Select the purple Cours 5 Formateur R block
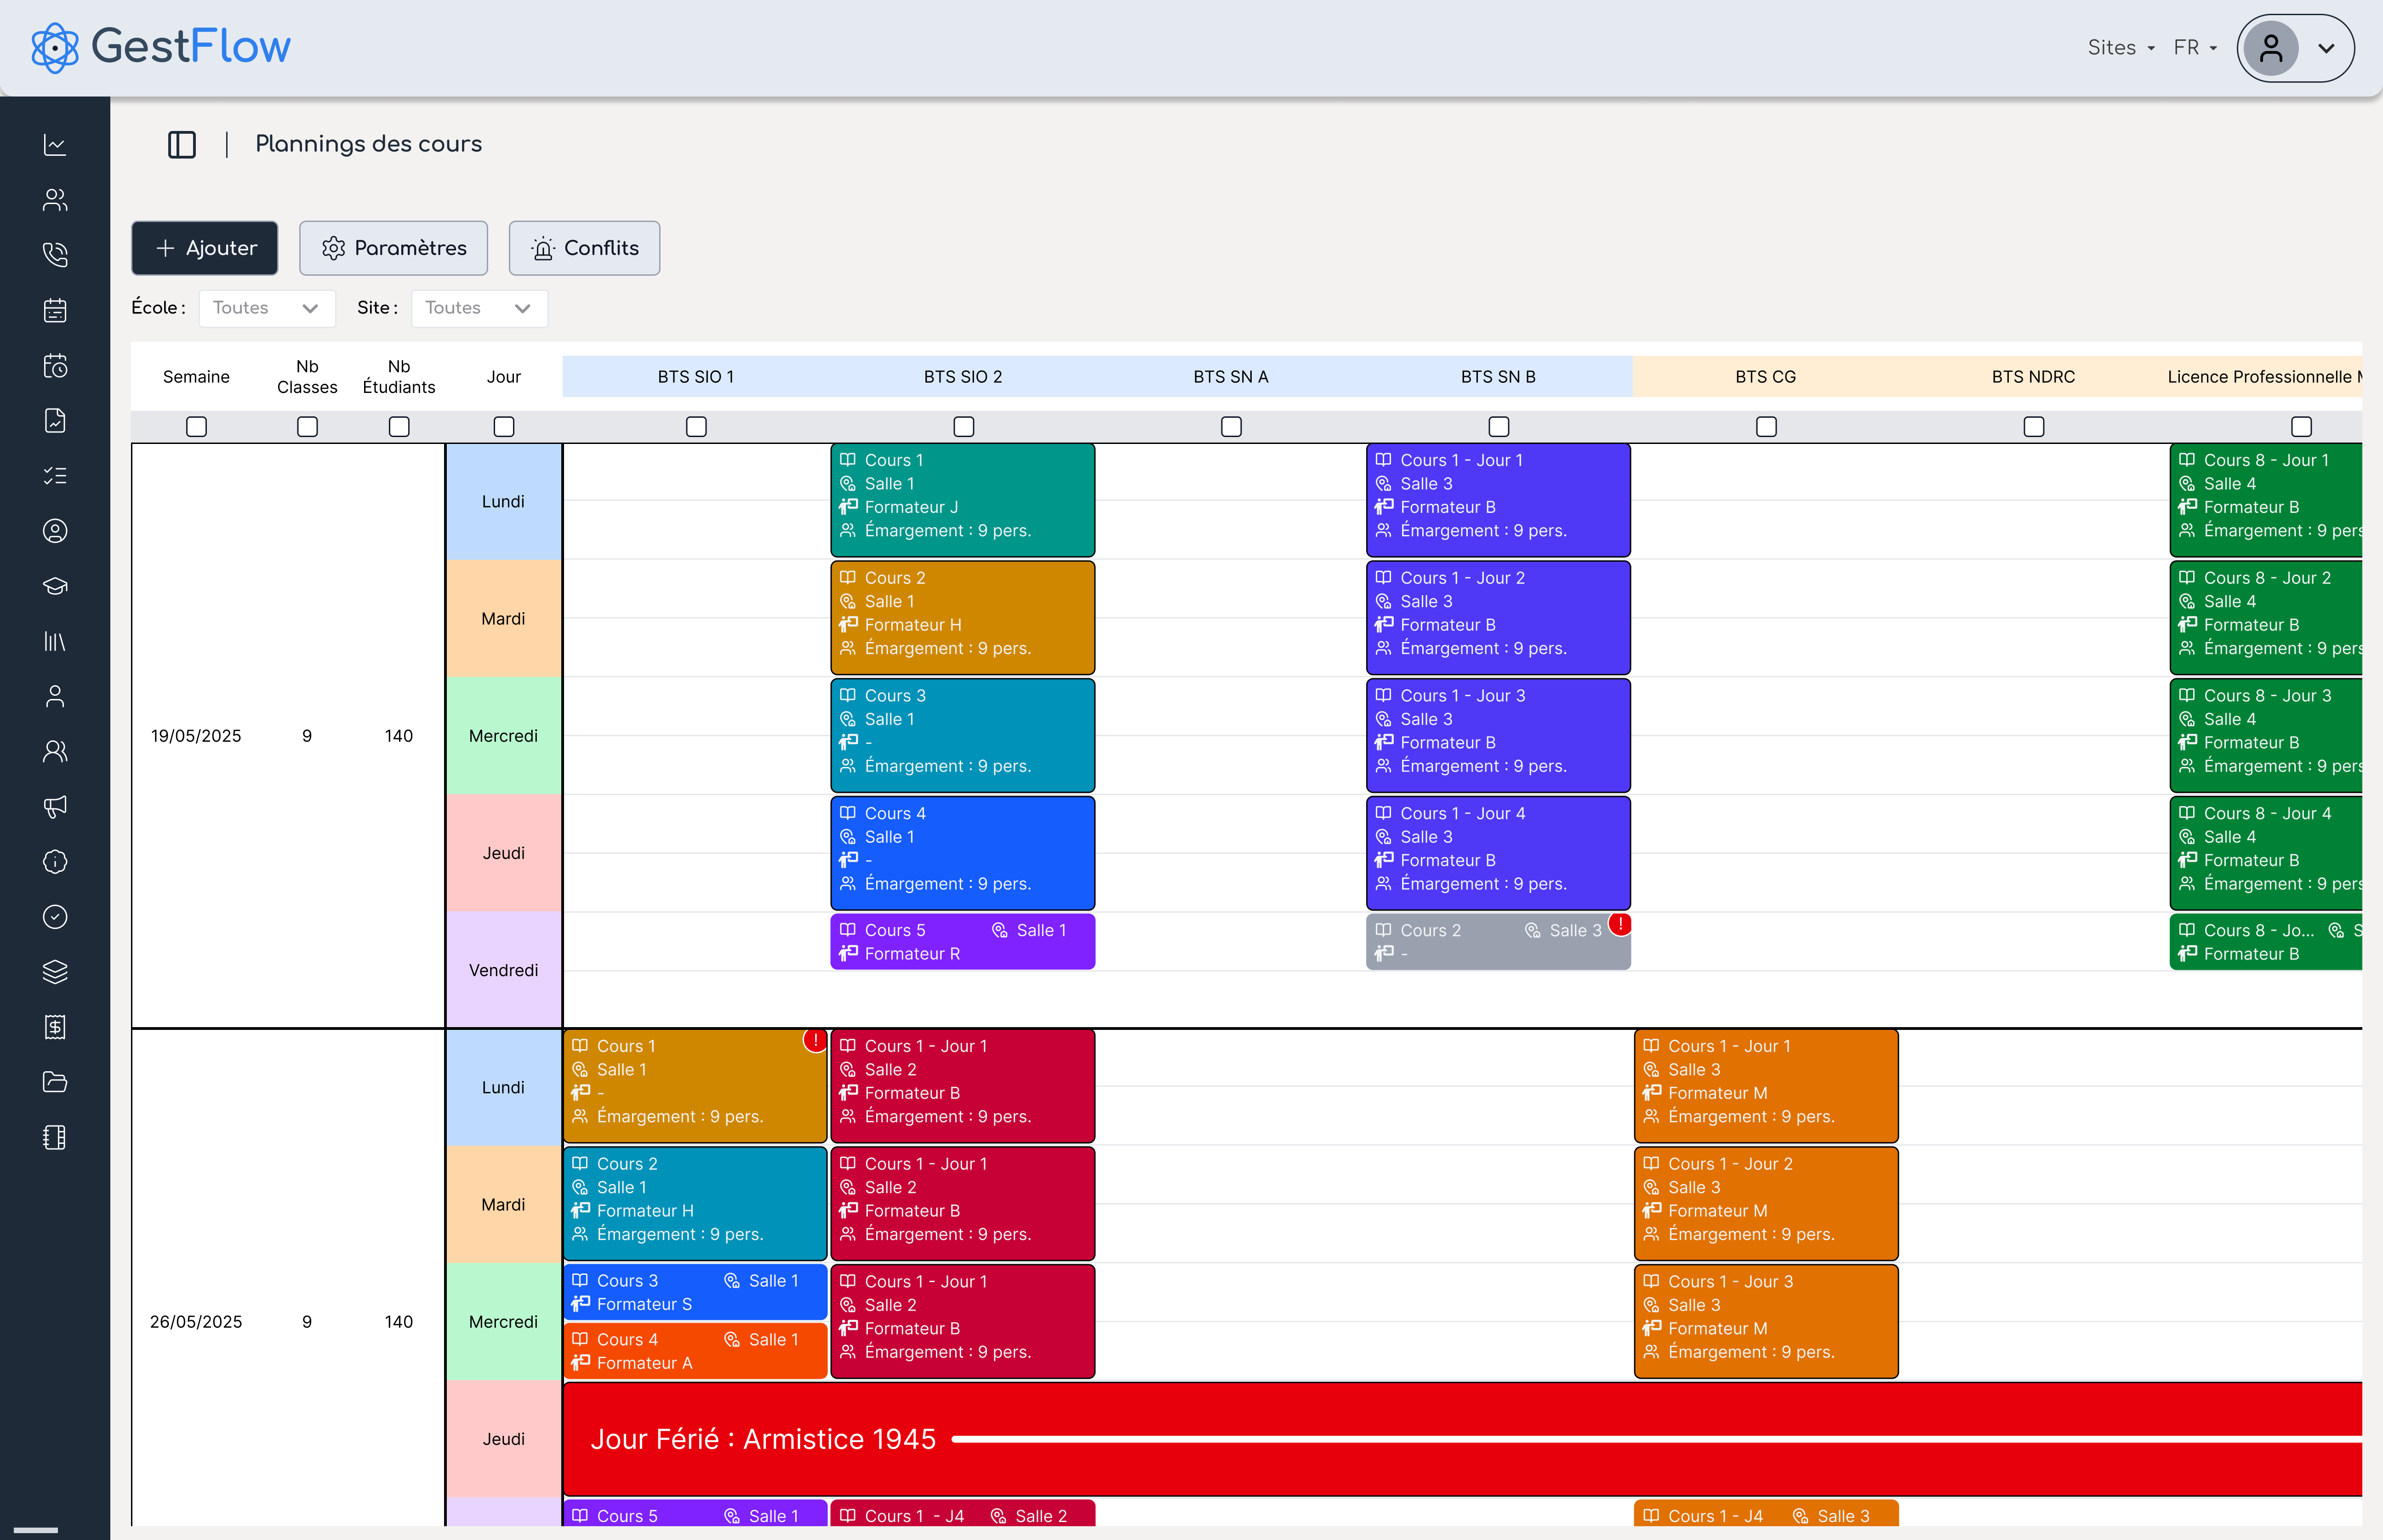The image size is (2383, 1540). pyautogui.click(x=962, y=942)
